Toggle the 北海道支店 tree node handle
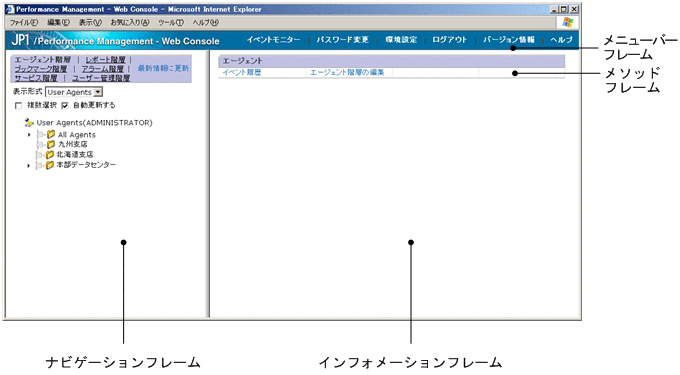This screenshot has width=680, height=375. 40,155
